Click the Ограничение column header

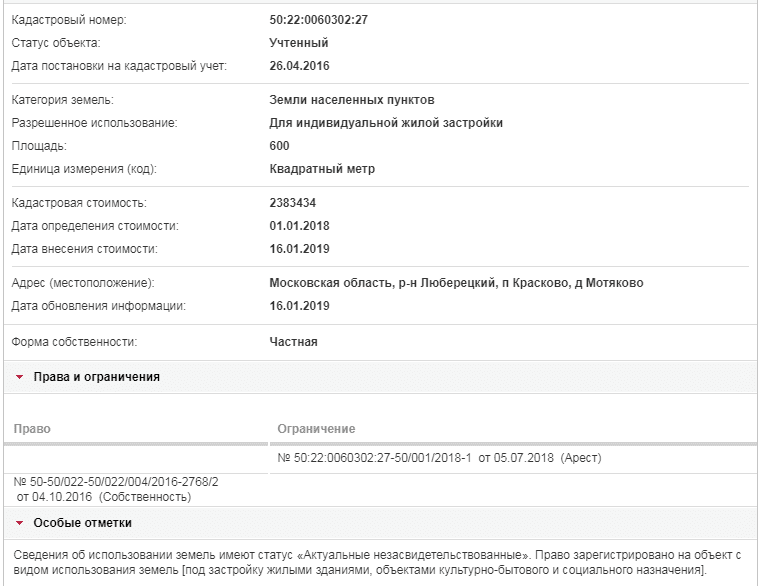coord(316,429)
